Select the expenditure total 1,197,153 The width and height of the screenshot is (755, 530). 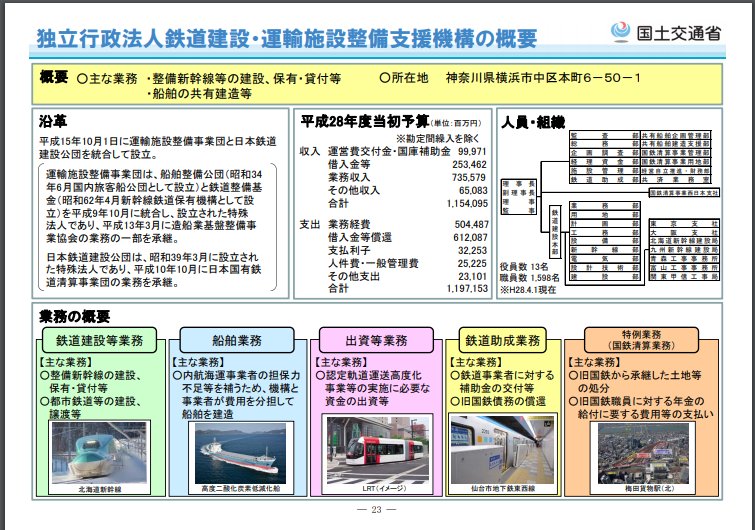[467, 288]
